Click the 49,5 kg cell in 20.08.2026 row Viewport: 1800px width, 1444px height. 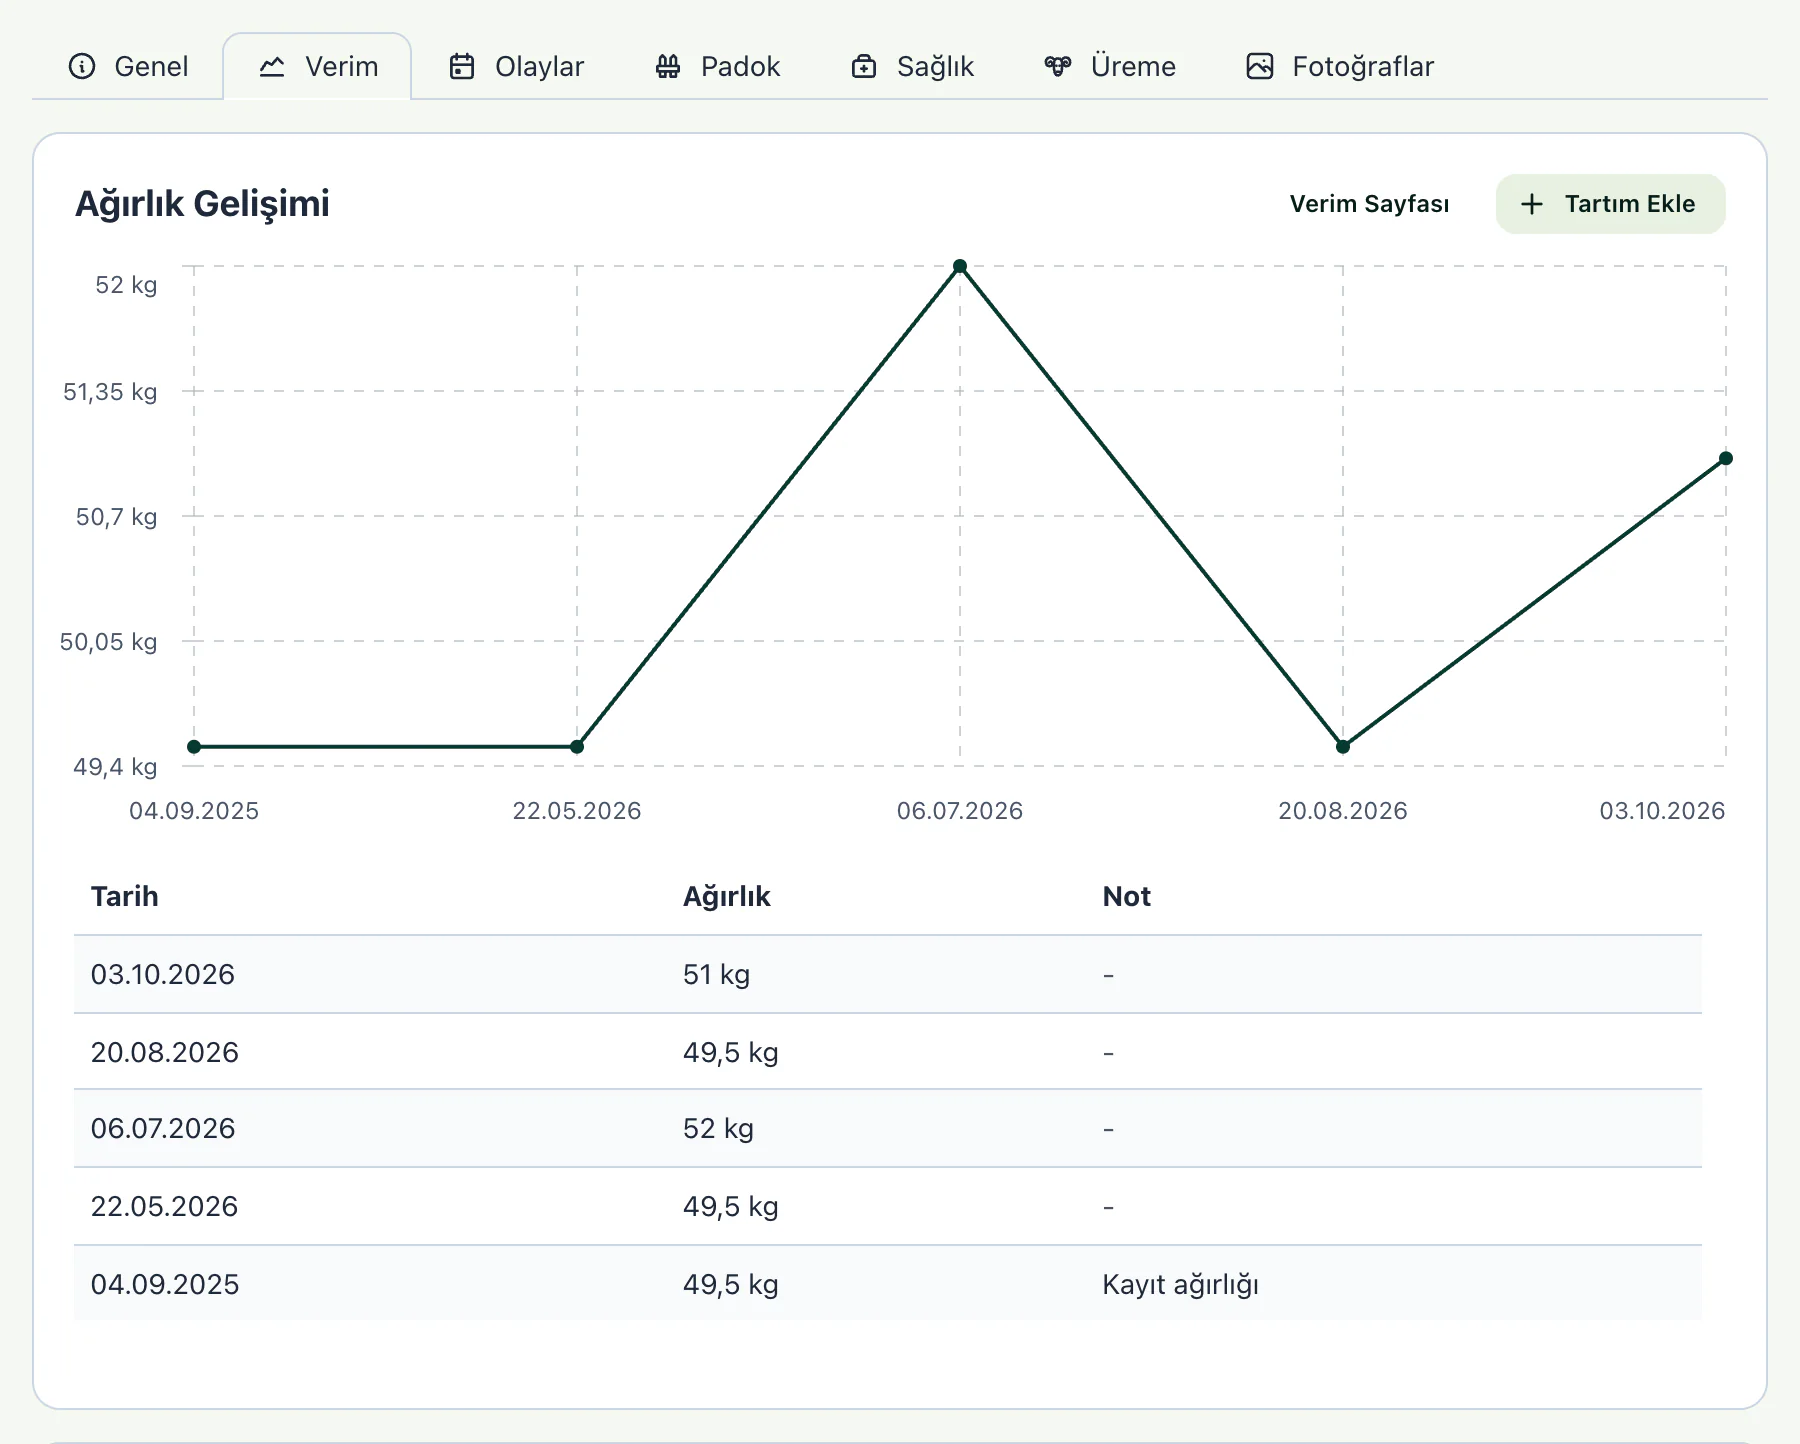[731, 1052]
